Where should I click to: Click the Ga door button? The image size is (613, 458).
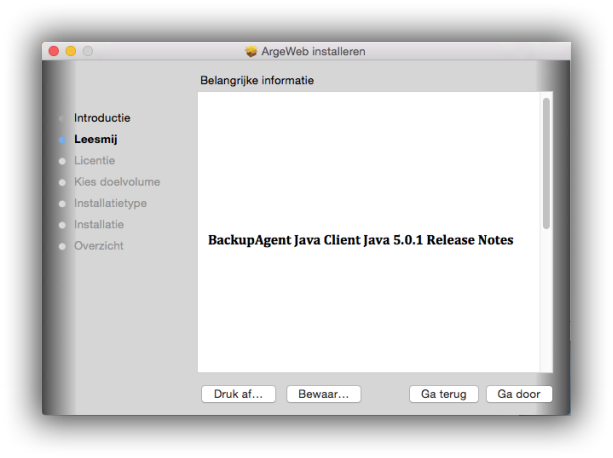pos(519,394)
